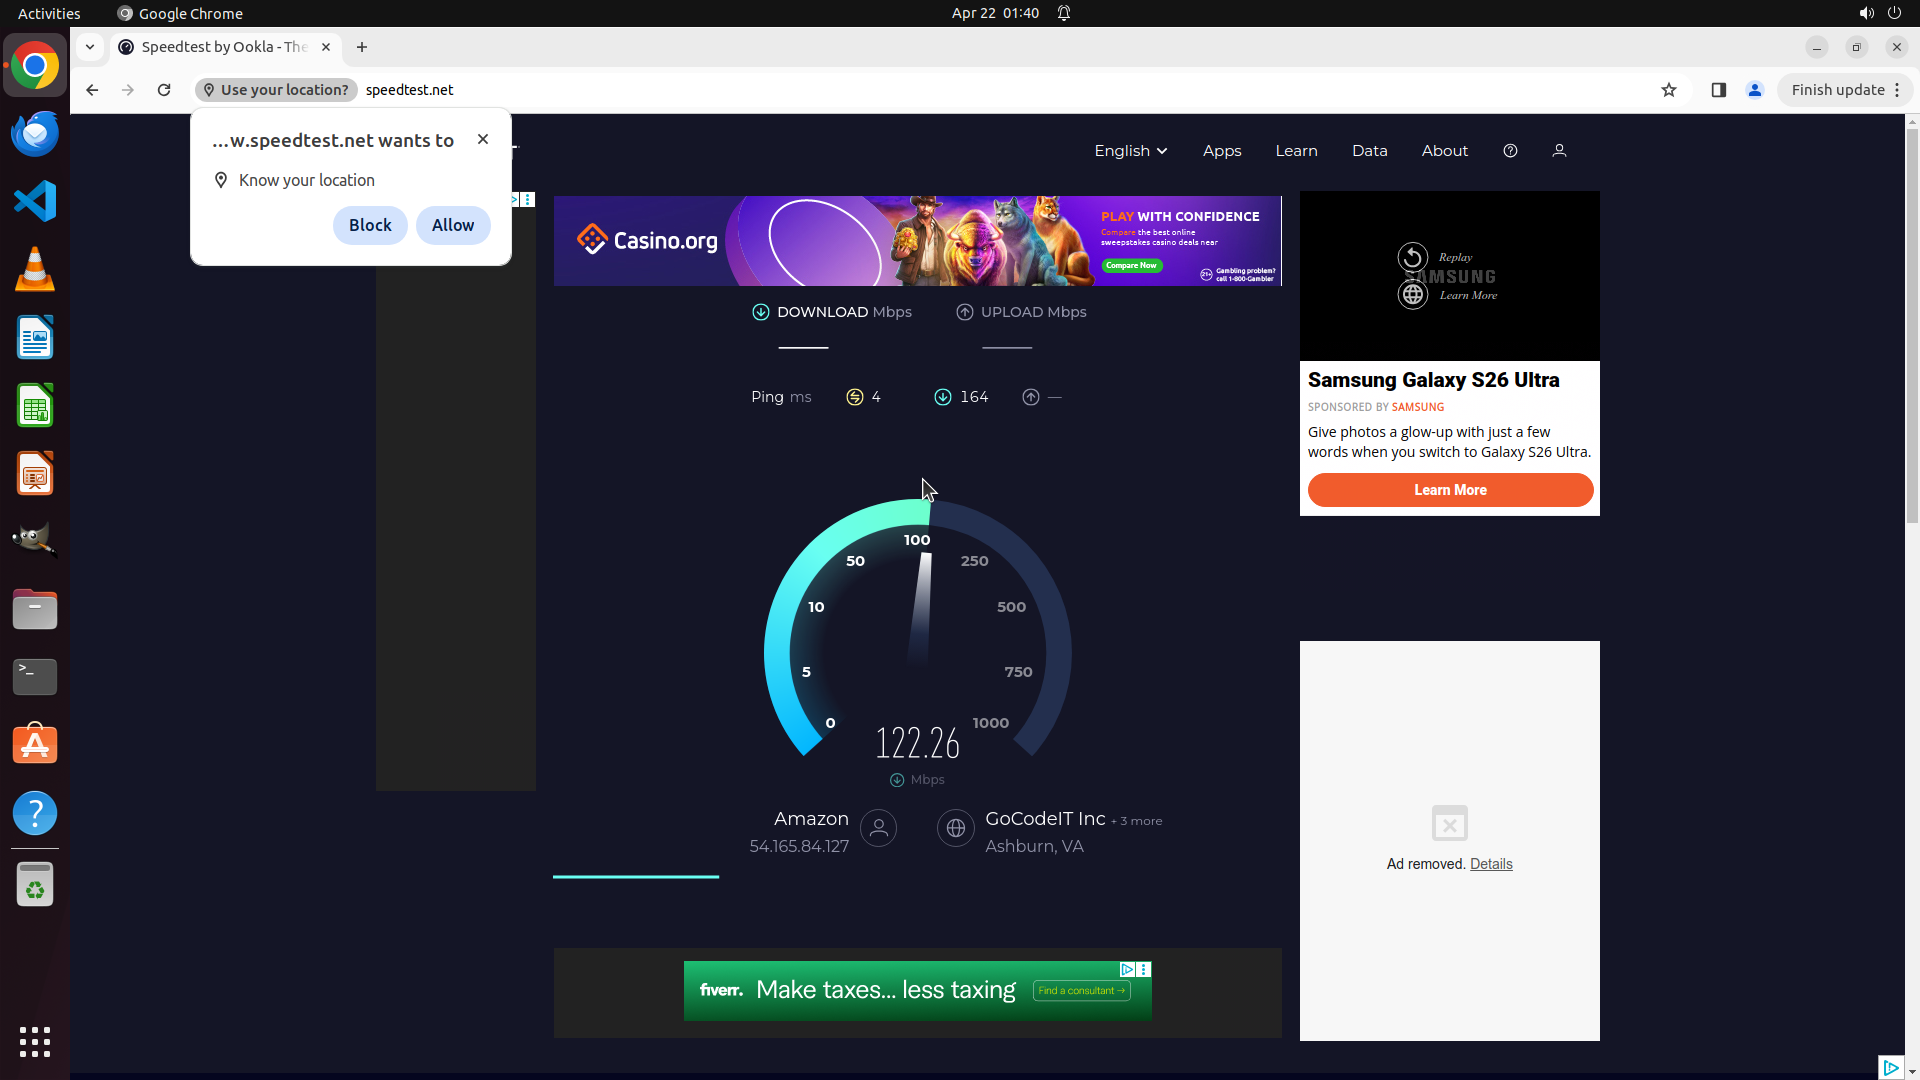Click the globe server icon beside GoCodeIT Inc

[x=955, y=828]
